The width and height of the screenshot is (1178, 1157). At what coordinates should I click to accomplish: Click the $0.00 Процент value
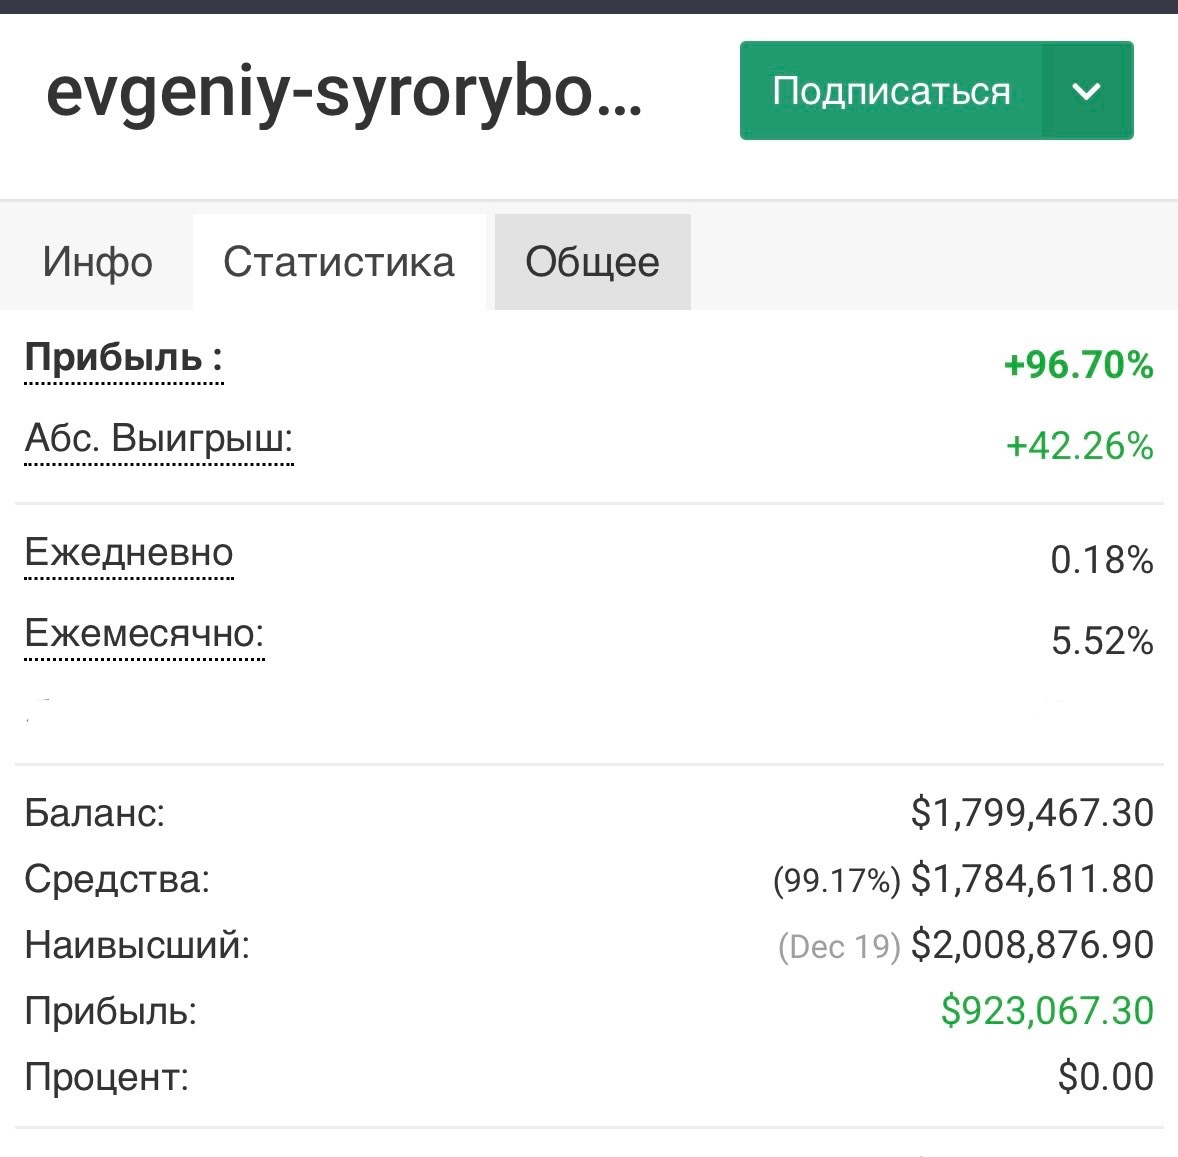point(1105,1077)
